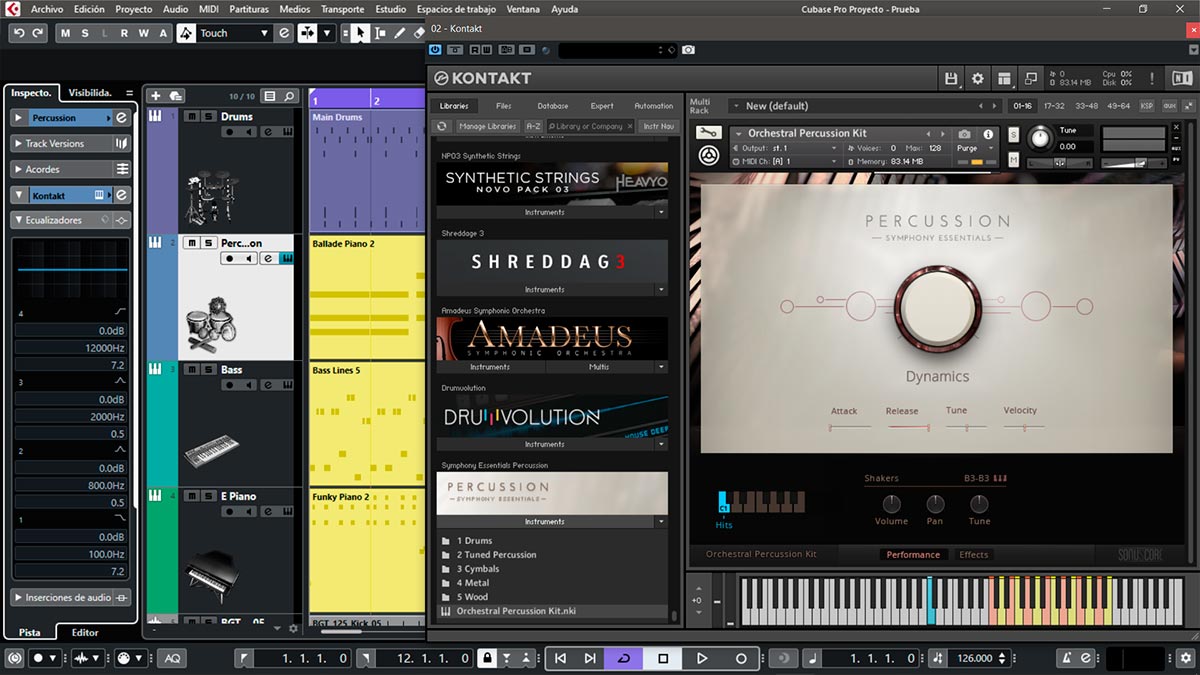Select the Range Selection tool
Image resolution: width=1200 pixels, height=675 pixels.
pyautogui.click(x=380, y=33)
